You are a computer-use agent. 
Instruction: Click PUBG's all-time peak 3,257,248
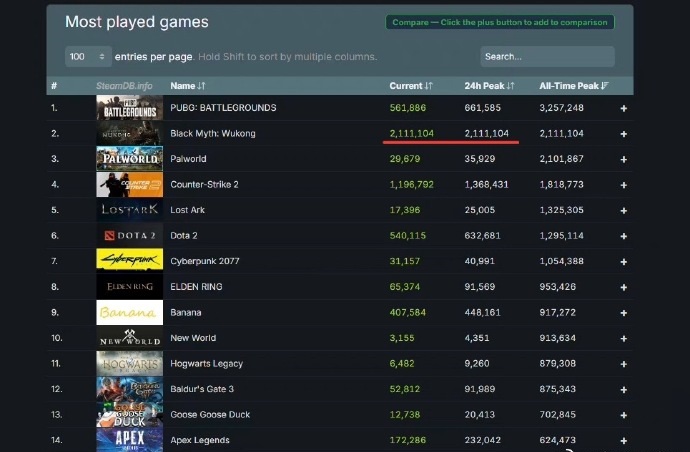[562, 108]
